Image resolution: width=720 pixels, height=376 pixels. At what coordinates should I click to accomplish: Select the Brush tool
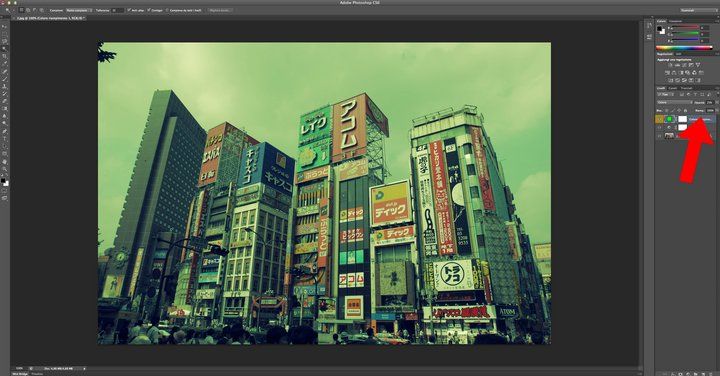[x=6, y=79]
